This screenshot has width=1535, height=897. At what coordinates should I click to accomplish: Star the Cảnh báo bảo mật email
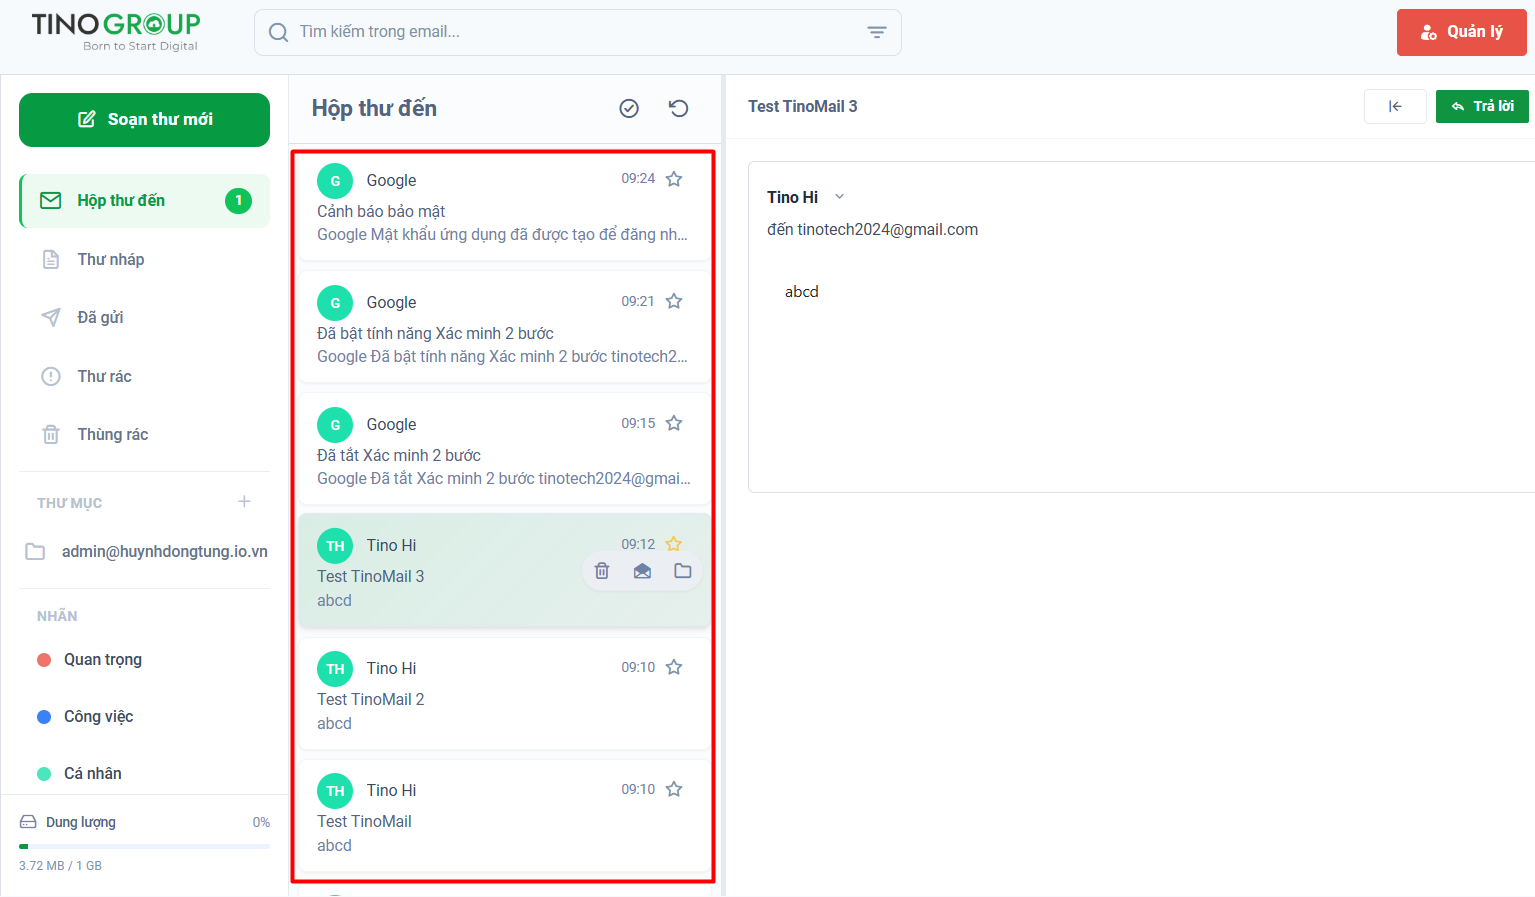tap(674, 179)
